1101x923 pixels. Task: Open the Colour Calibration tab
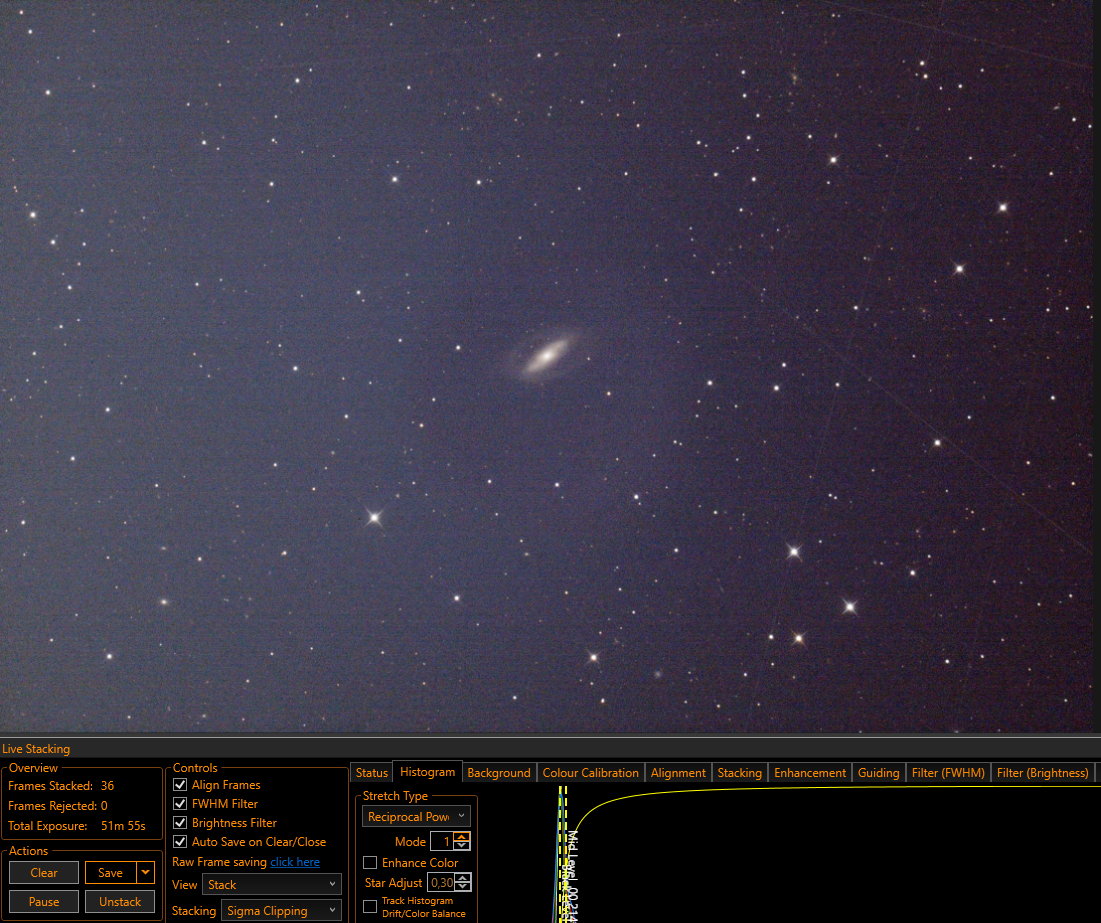point(591,773)
